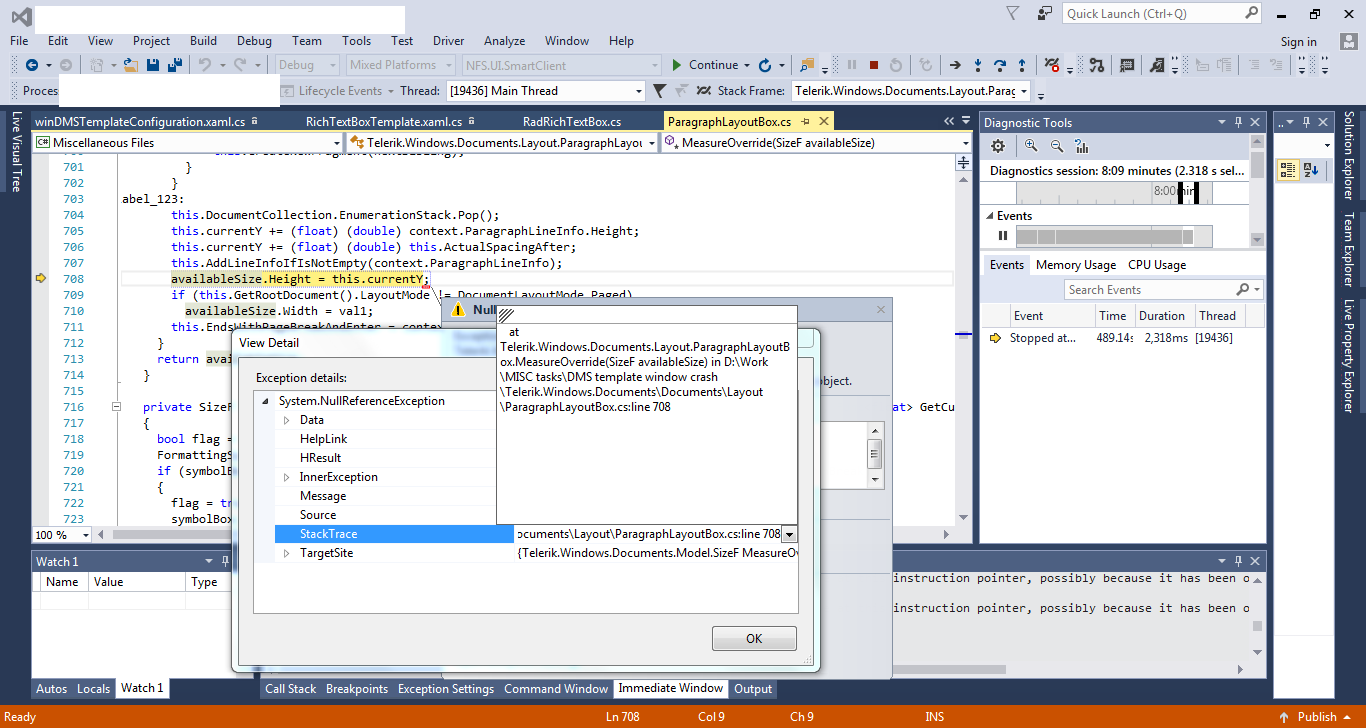Open Diagnostic Tools settings gear

(x=997, y=146)
